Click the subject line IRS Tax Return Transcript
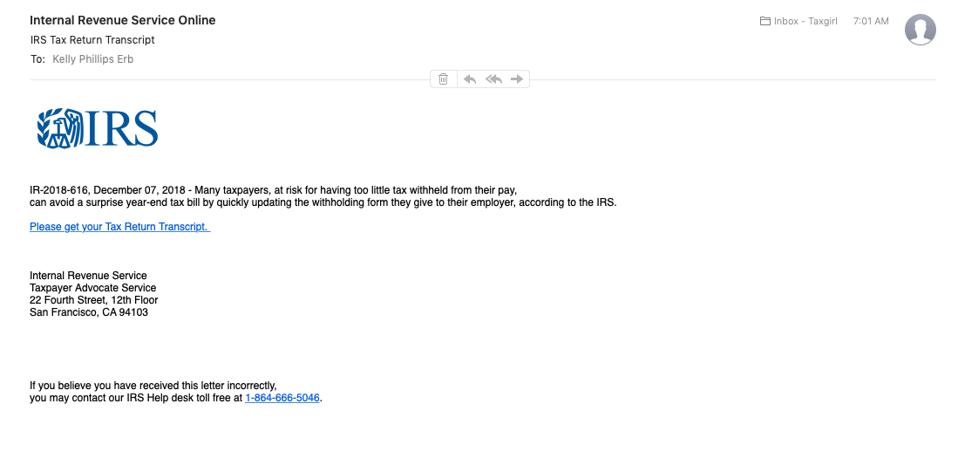The image size is (958, 472). pyautogui.click(x=92, y=40)
